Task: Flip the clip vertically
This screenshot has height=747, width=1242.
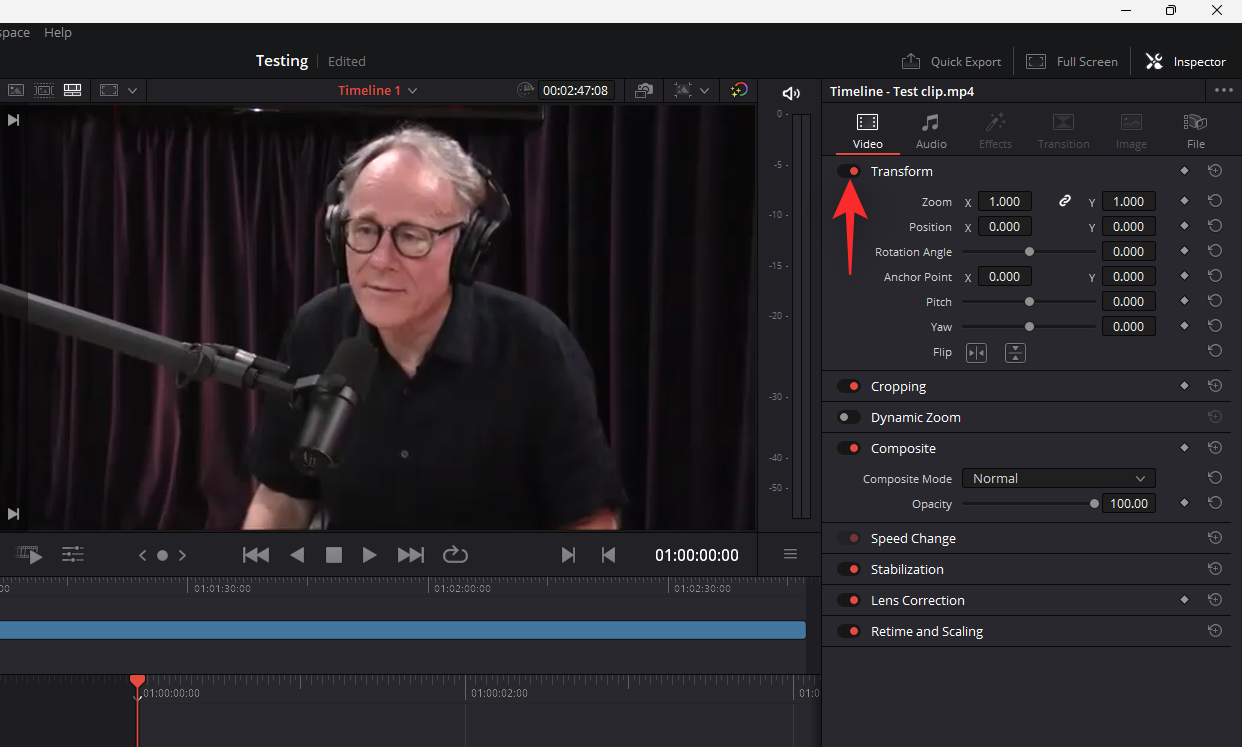Action: pos(1015,352)
